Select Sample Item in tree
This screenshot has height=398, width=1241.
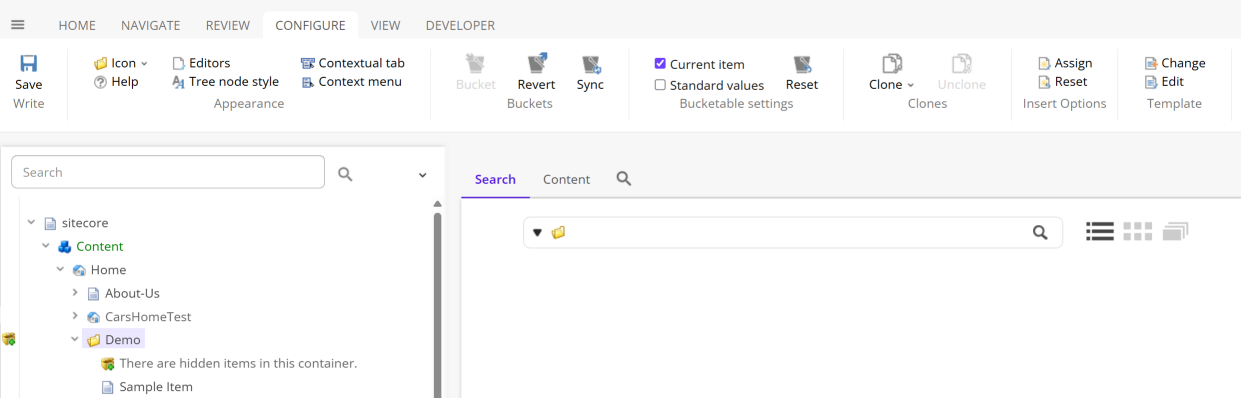pyautogui.click(x=147, y=387)
